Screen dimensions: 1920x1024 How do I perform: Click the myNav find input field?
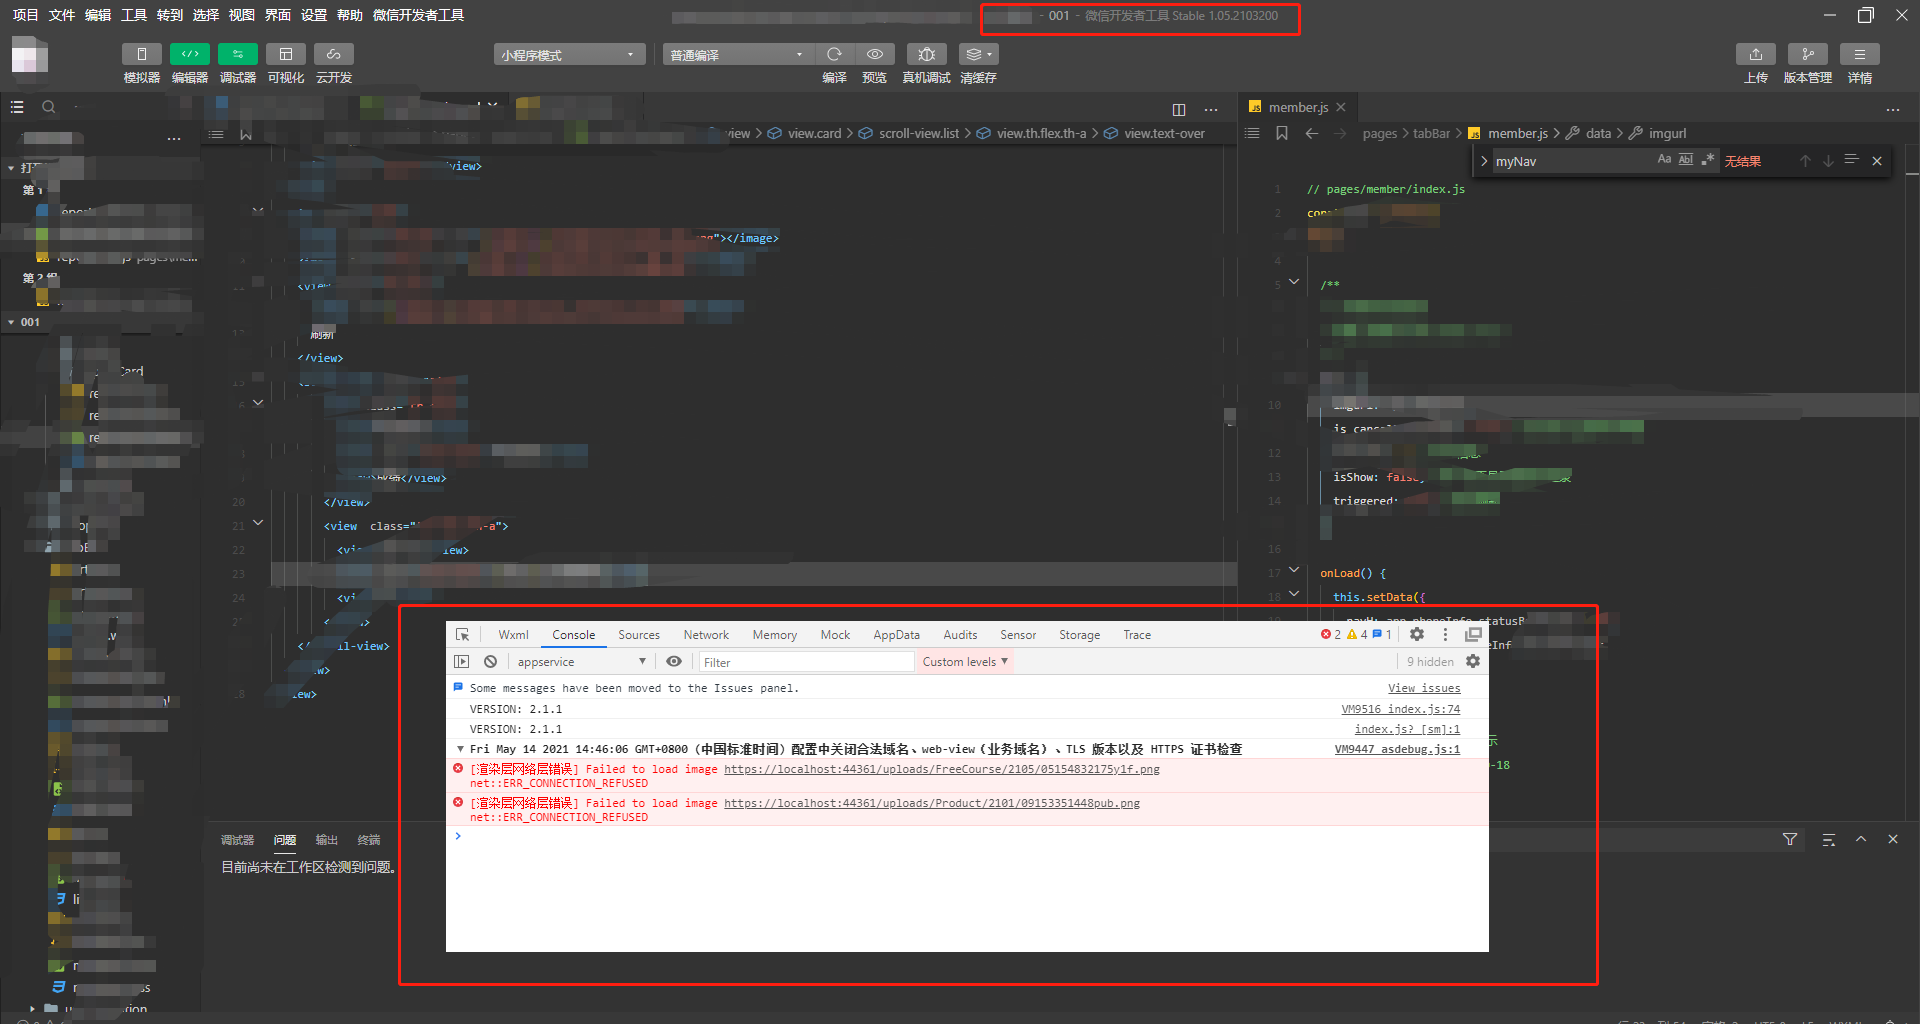coord(1572,161)
